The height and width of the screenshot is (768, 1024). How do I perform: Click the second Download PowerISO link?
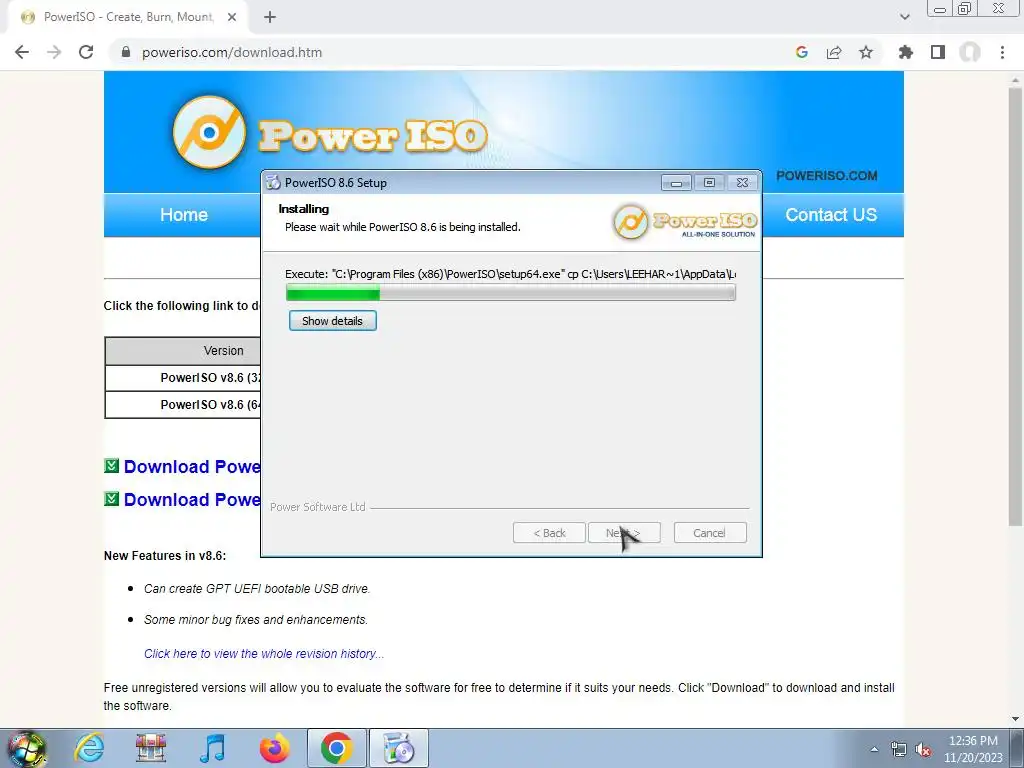(x=192, y=500)
